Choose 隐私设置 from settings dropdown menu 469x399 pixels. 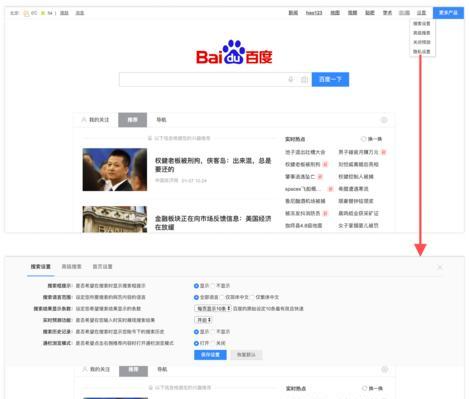click(x=422, y=52)
